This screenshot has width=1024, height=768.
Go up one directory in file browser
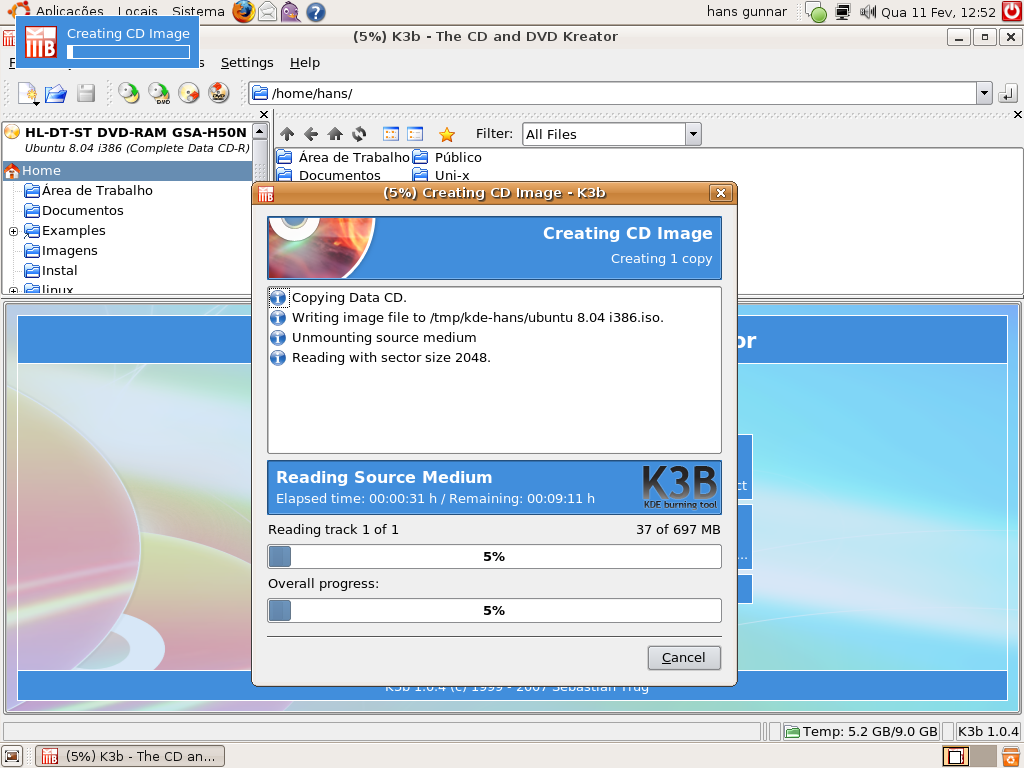click(287, 135)
